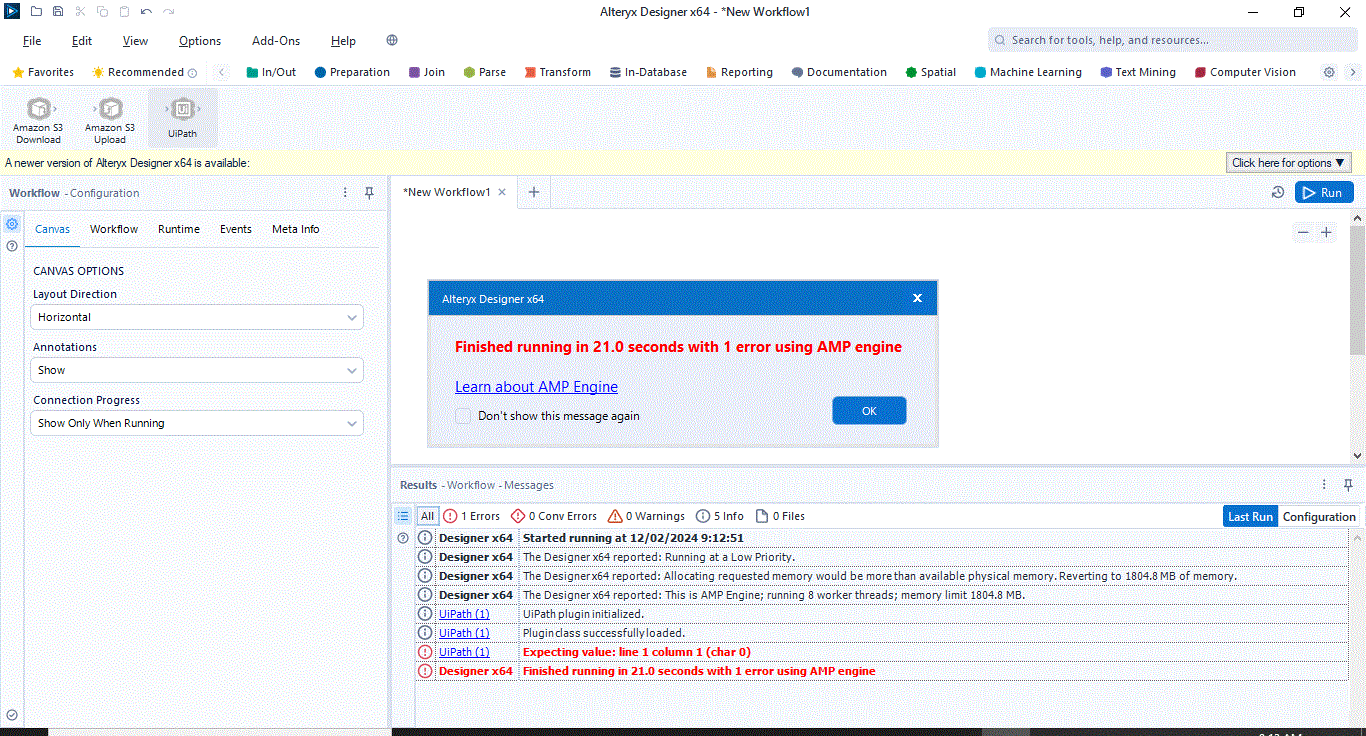Filter results to show only Errors

(x=471, y=515)
